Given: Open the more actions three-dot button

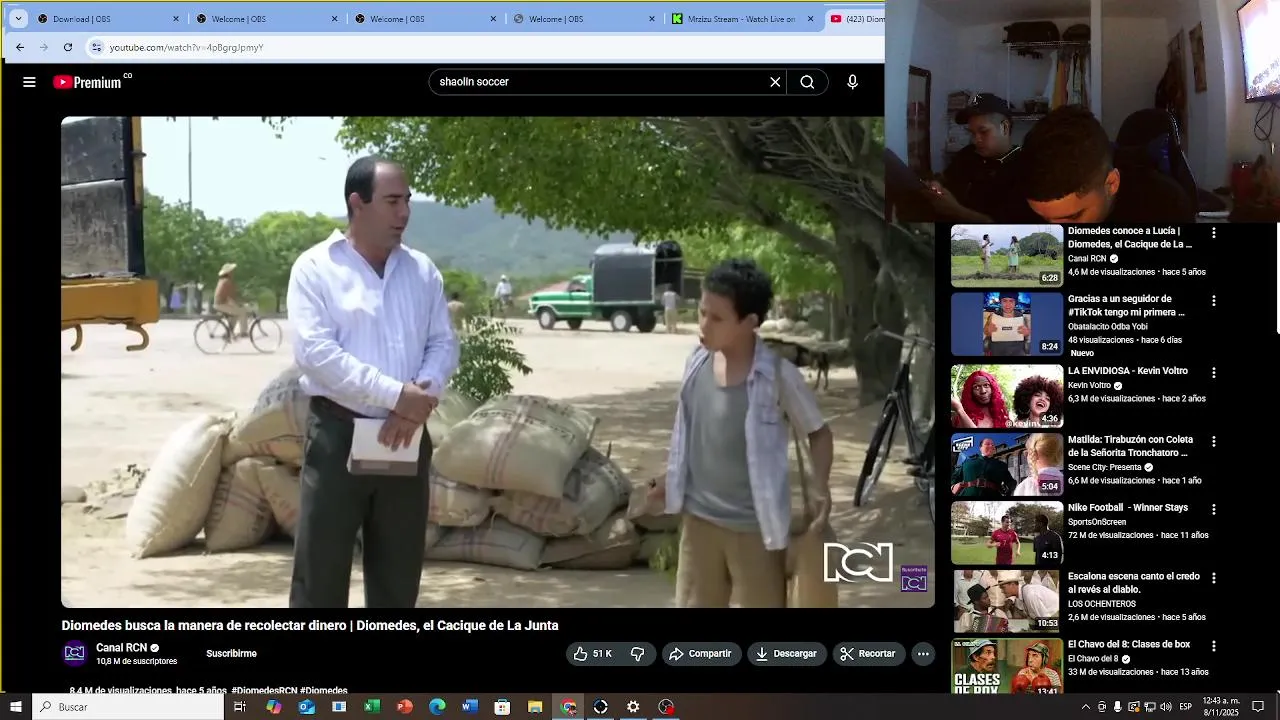Looking at the screenshot, I should (x=923, y=654).
